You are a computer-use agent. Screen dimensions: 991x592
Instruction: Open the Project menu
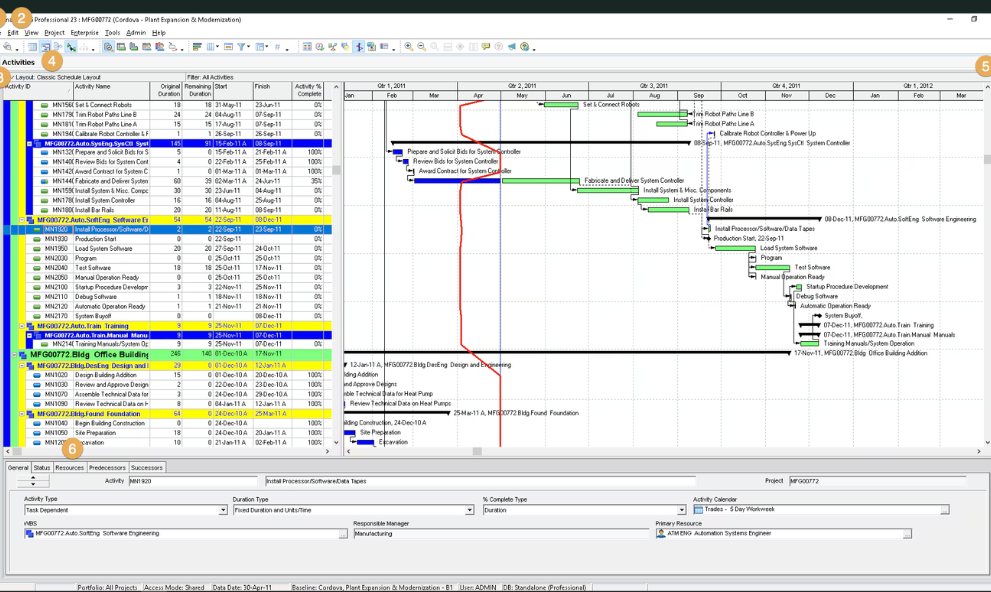click(54, 32)
